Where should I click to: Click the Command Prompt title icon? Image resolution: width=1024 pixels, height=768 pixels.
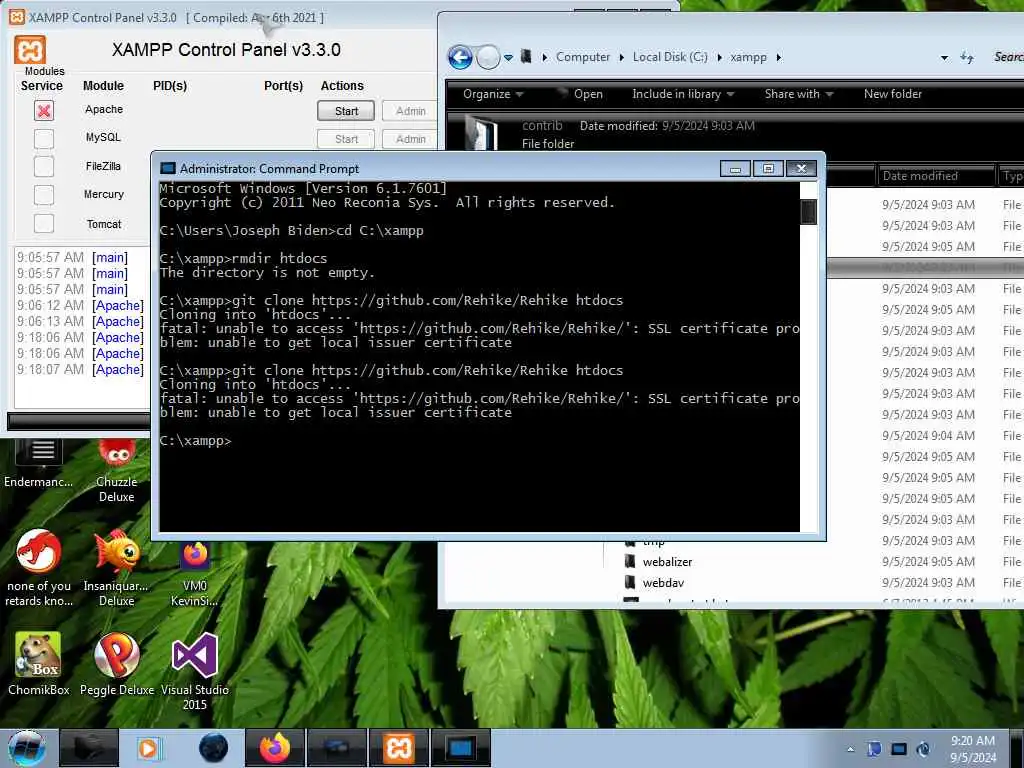pos(168,168)
